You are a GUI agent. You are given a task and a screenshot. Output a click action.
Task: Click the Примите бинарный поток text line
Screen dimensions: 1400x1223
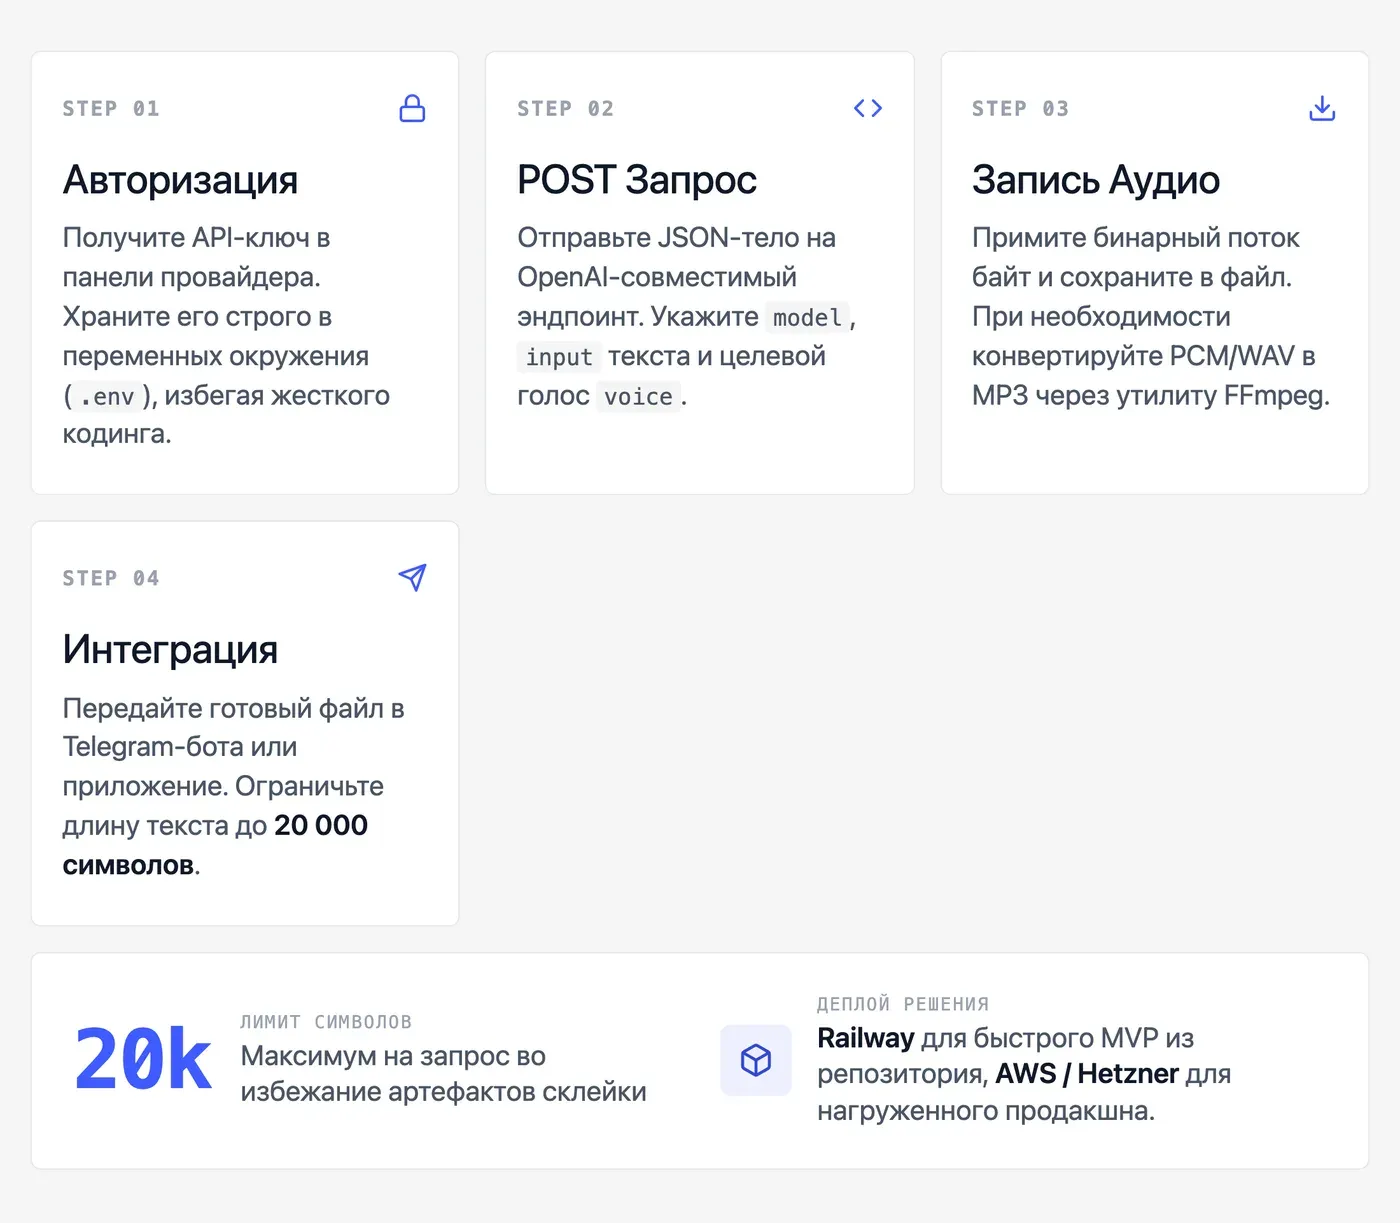[x=1136, y=238]
